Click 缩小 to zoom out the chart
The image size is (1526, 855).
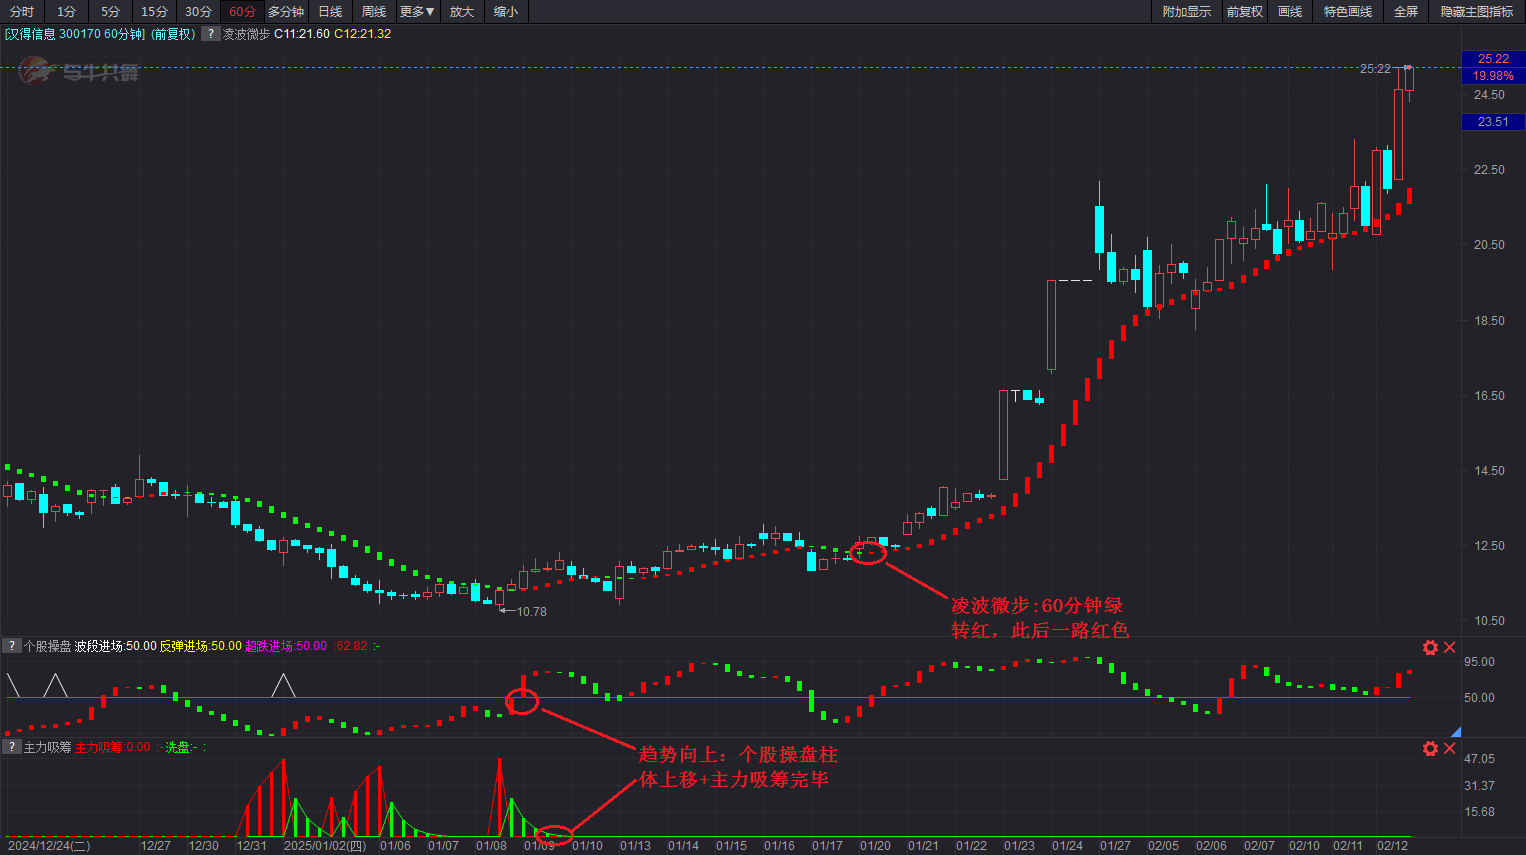click(x=506, y=12)
